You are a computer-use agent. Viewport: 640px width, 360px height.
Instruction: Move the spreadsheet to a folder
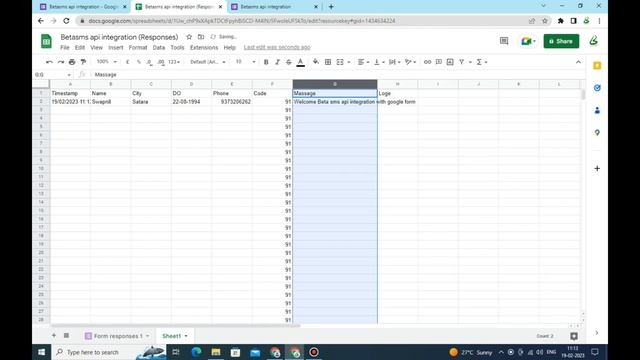click(x=201, y=37)
